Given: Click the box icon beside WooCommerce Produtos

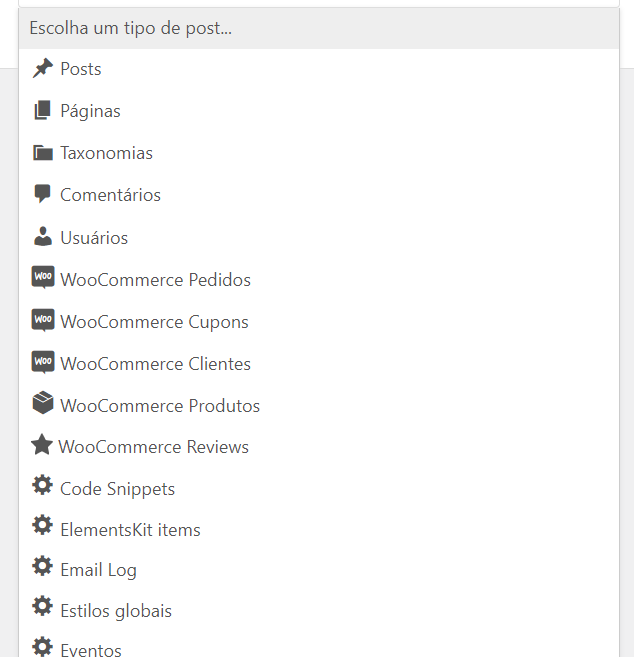Looking at the screenshot, I should click(x=43, y=403).
